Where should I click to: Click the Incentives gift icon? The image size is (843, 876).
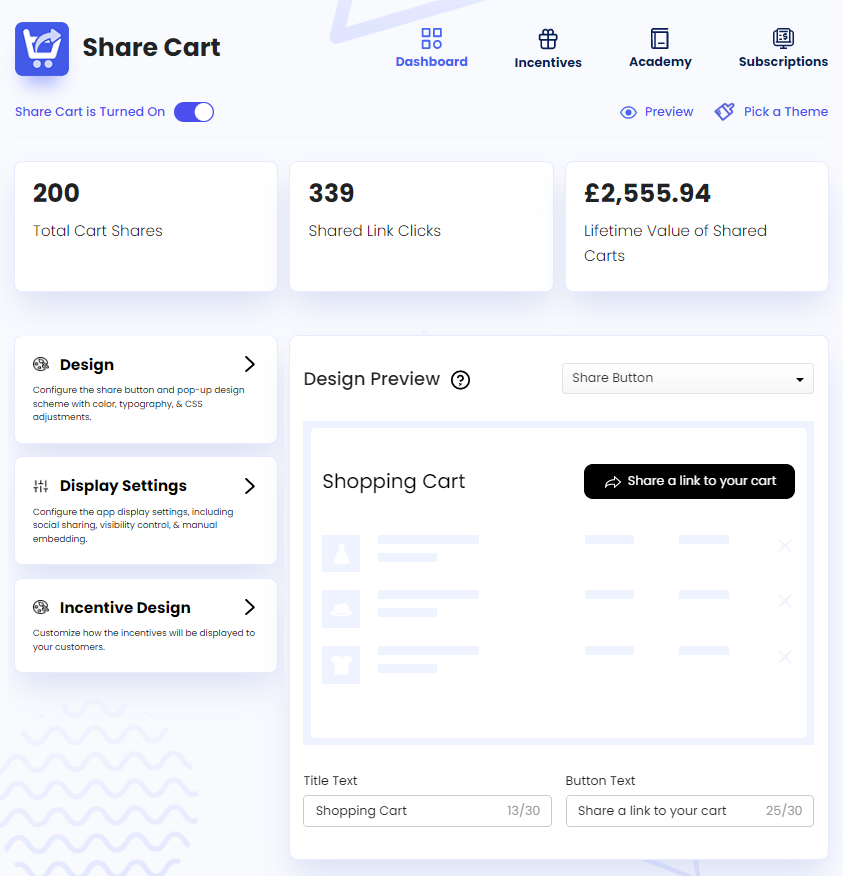pyautogui.click(x=547, y=38)
